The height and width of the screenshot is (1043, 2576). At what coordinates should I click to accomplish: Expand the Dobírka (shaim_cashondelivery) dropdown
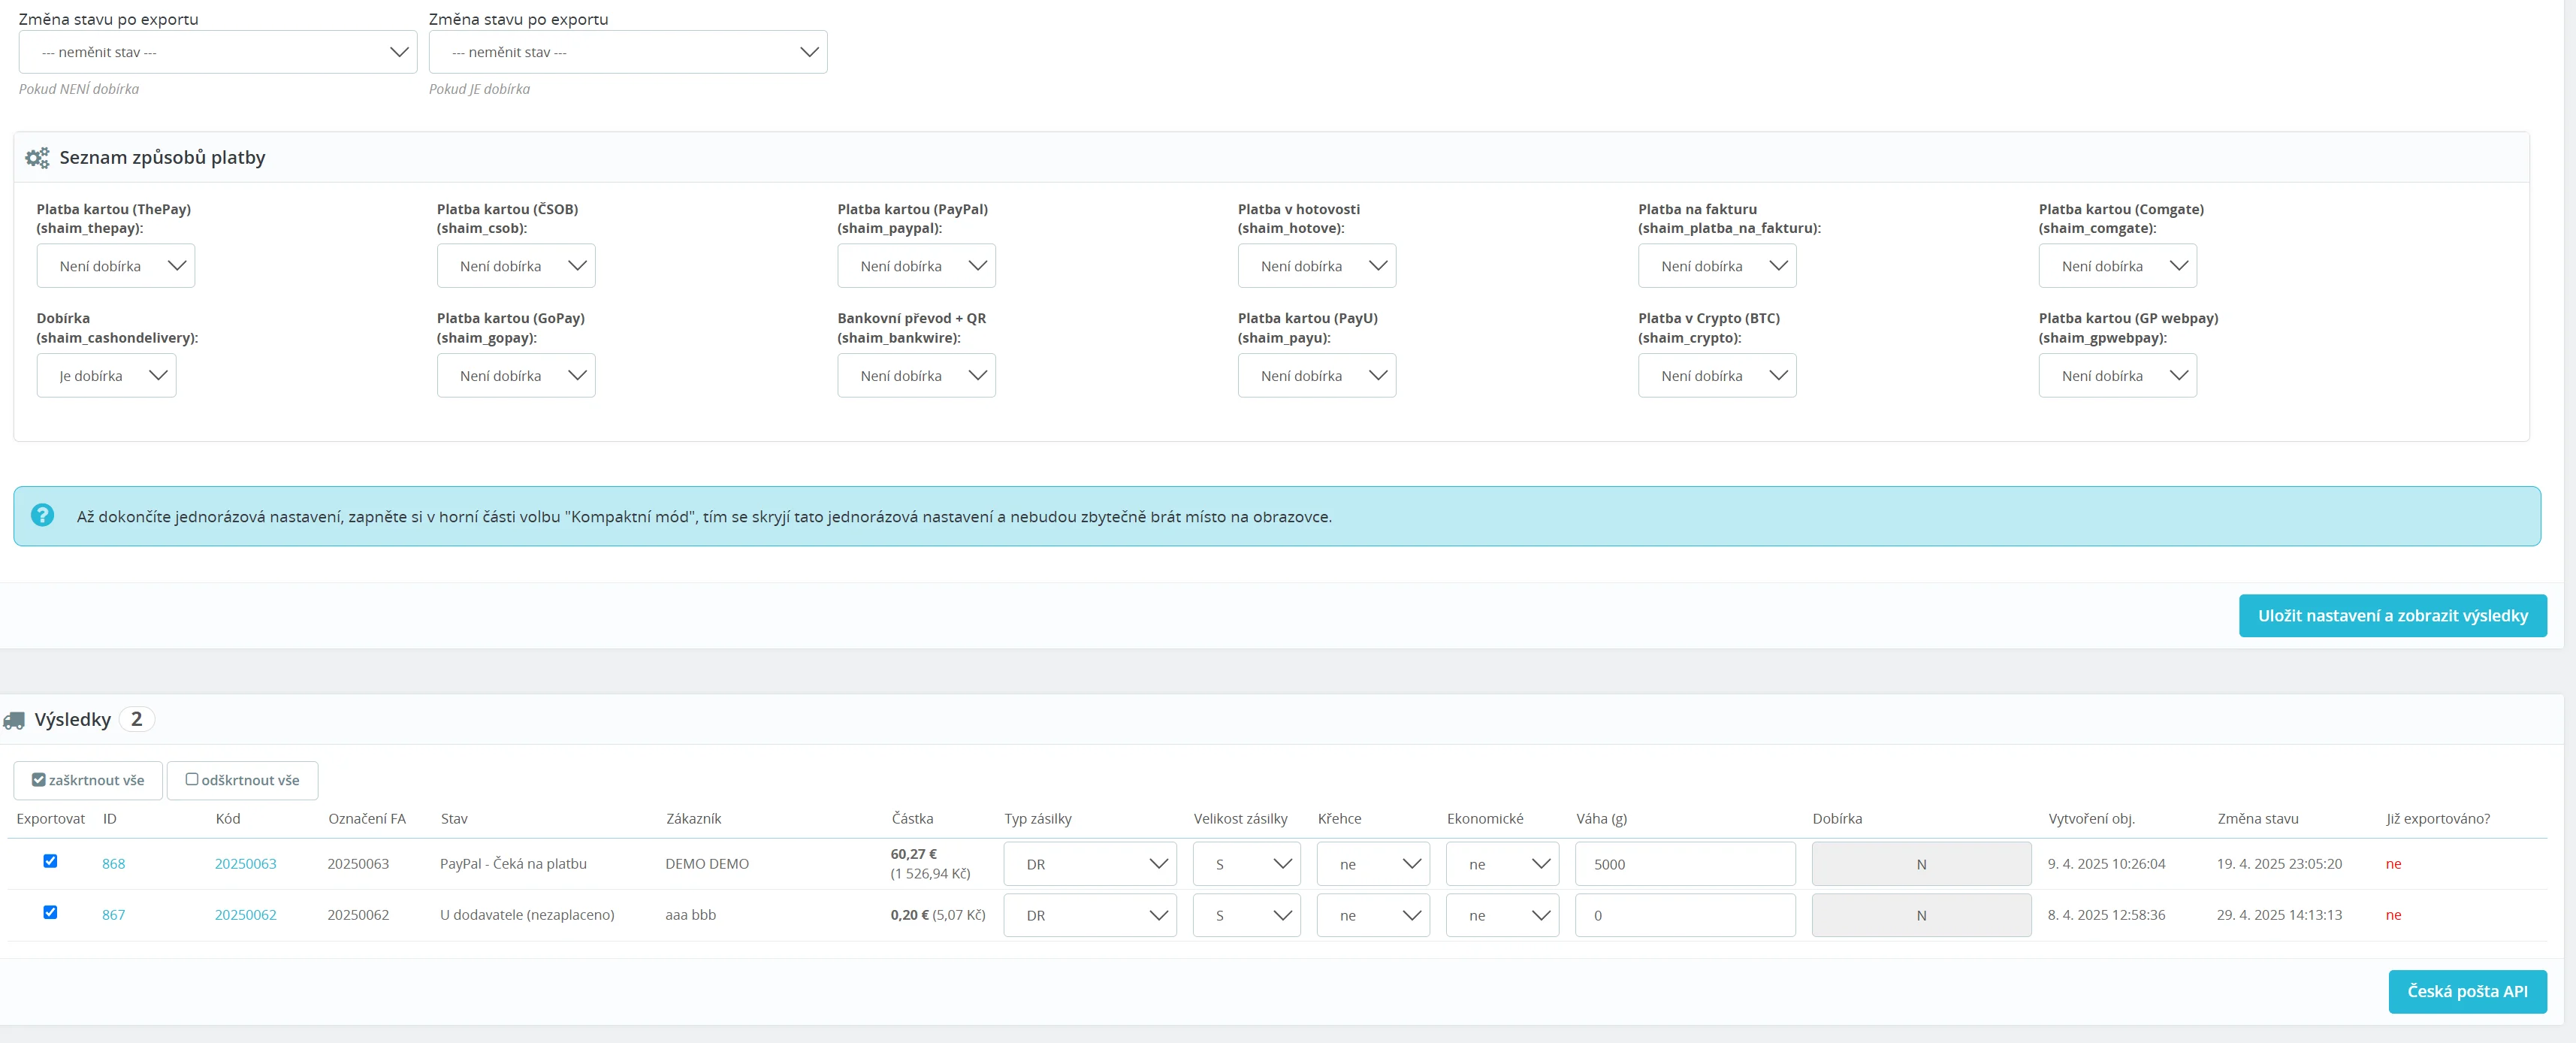[106, 376]
